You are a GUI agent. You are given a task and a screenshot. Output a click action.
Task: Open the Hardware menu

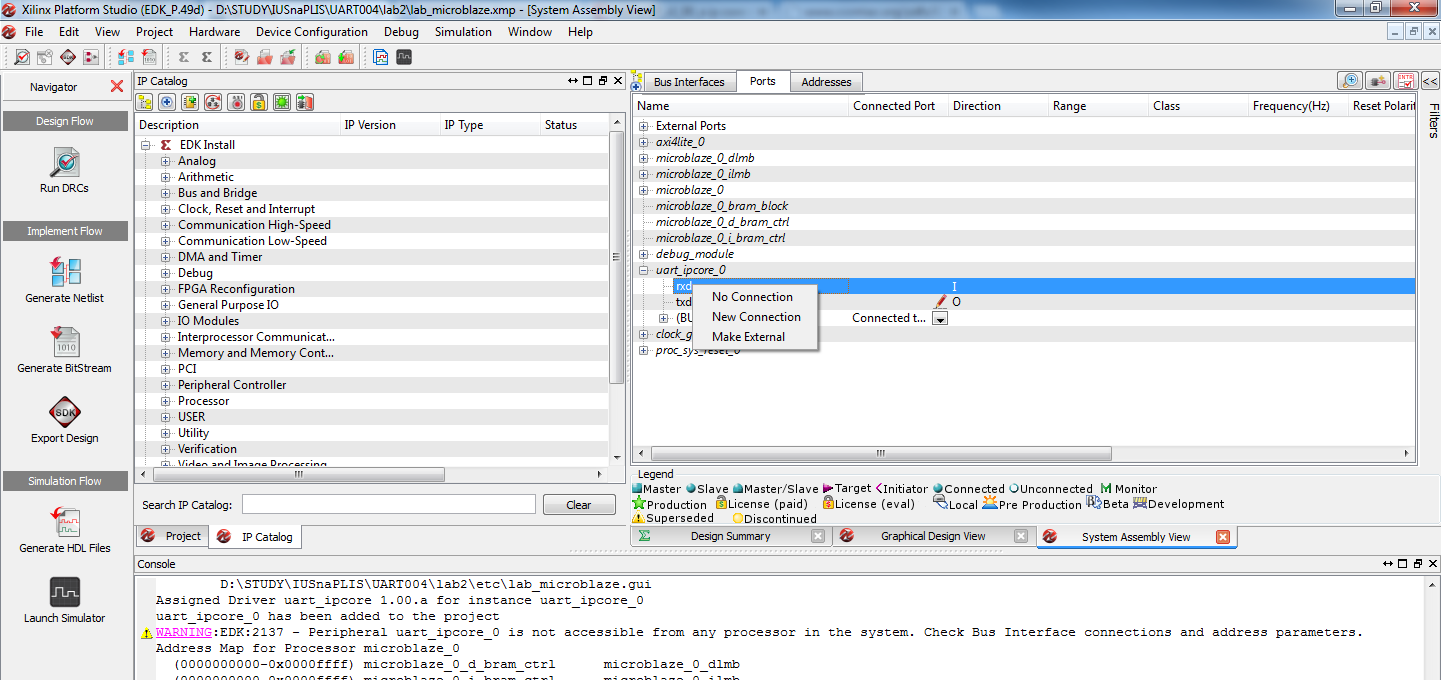pyautogui.click(x=214, y=32)
